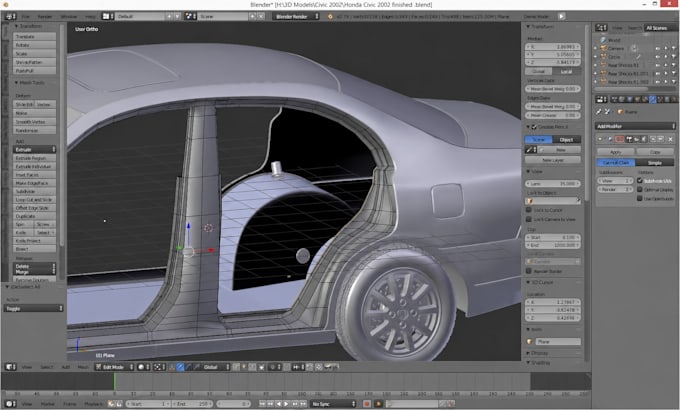Viewport: 680px width, 410px height.
Task: Select the Simple subdivision tab
Action: click(x=654, y=163)
